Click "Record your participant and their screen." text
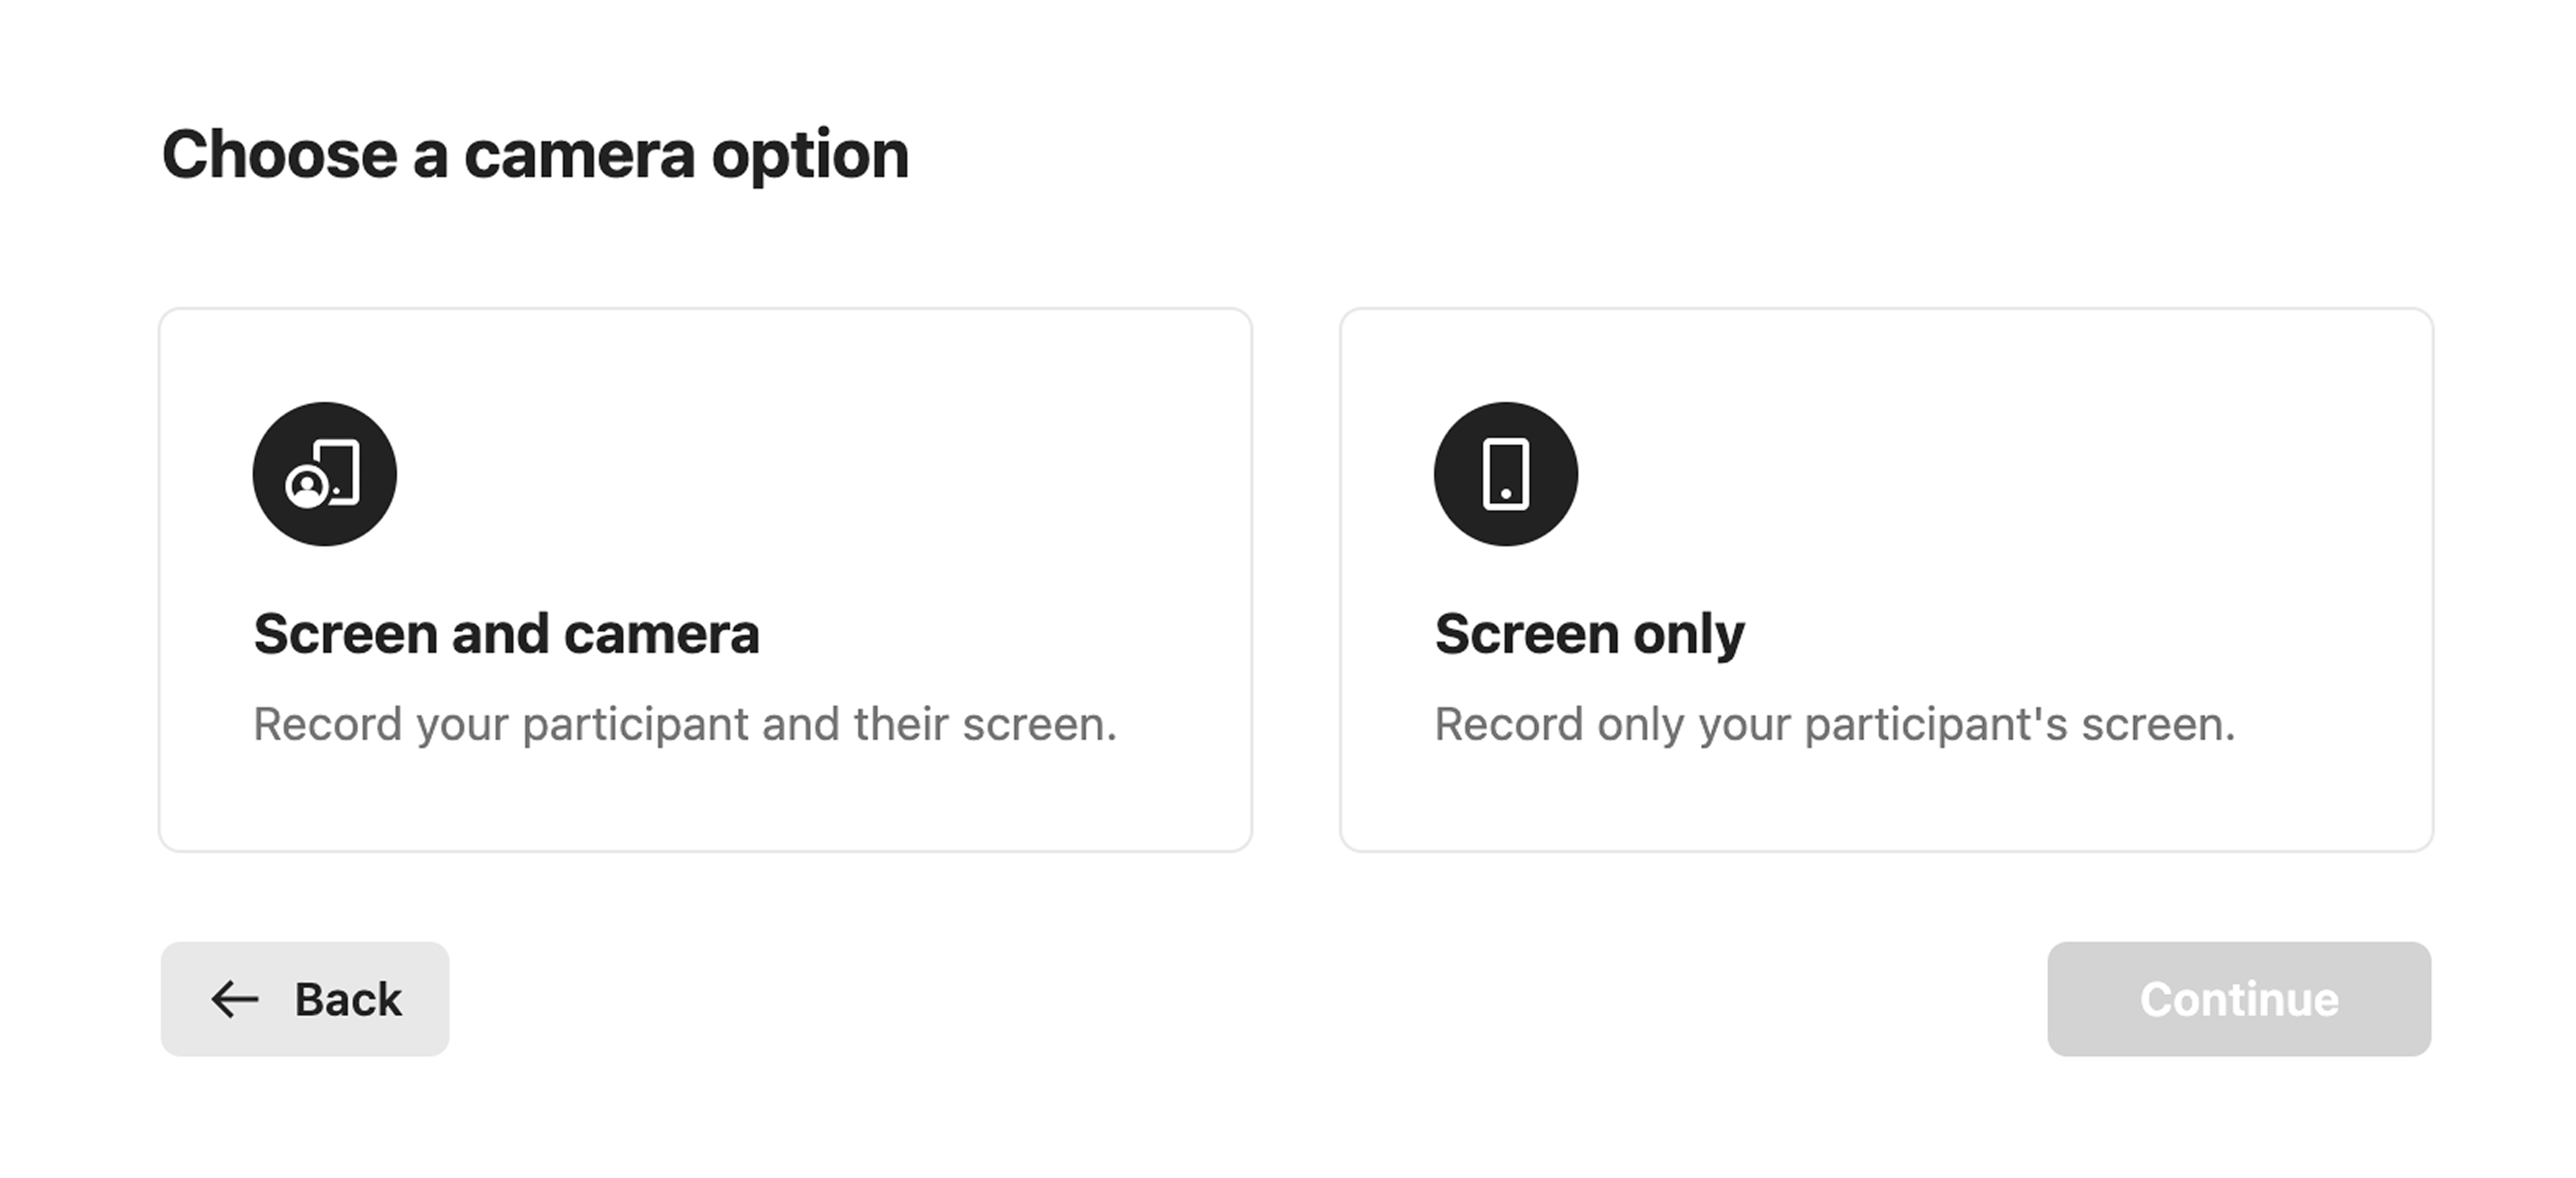The width and height of the screenshot is (2576, 1178). click(684, 724)
